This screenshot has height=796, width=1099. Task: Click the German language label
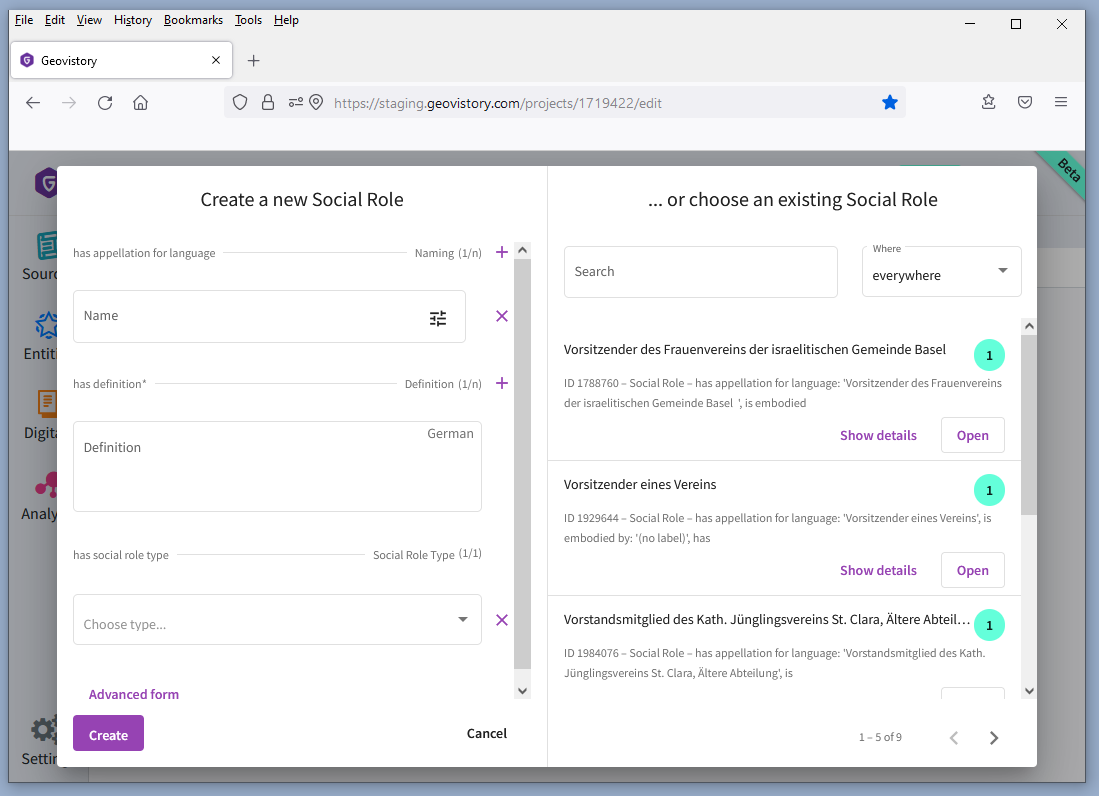(x=451, y=434)
